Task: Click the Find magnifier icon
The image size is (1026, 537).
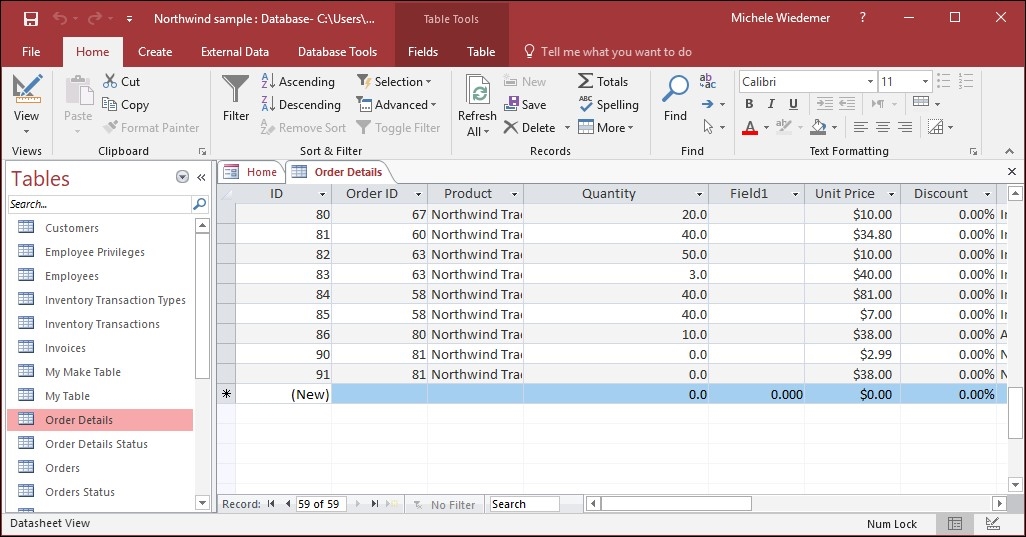Action: click(675, 88)
